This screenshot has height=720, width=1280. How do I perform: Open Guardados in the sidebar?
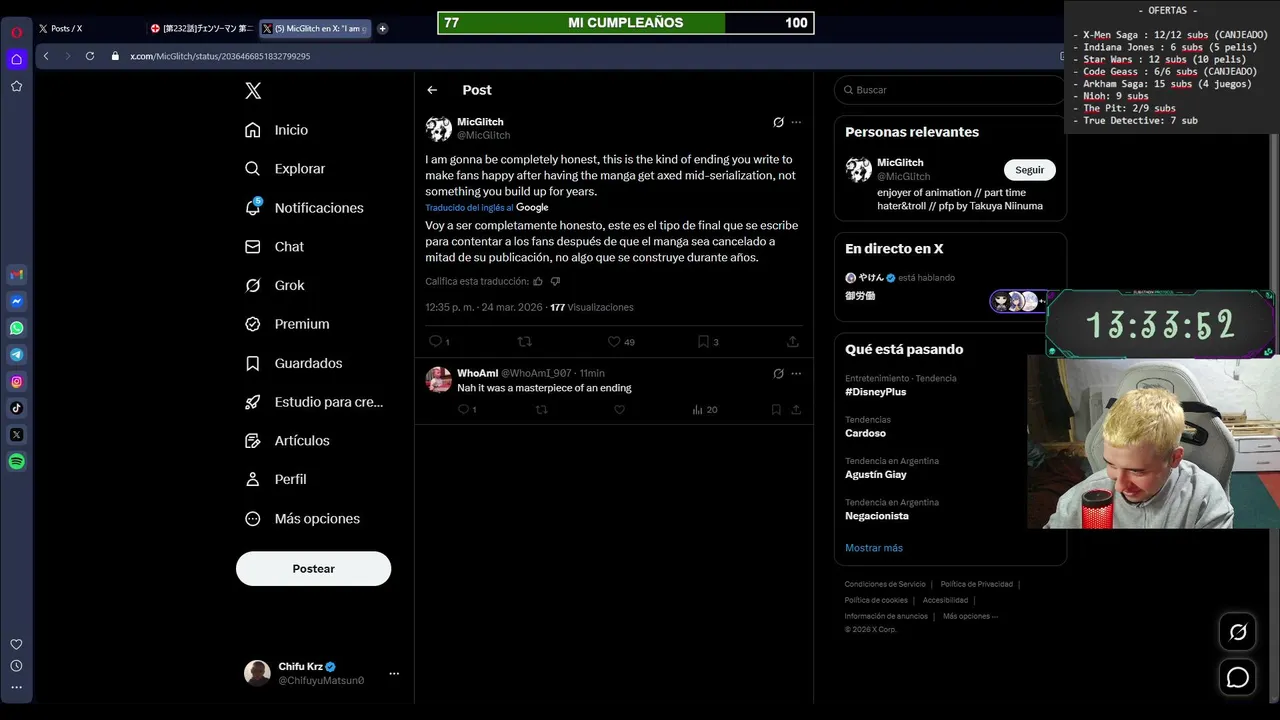294,363
